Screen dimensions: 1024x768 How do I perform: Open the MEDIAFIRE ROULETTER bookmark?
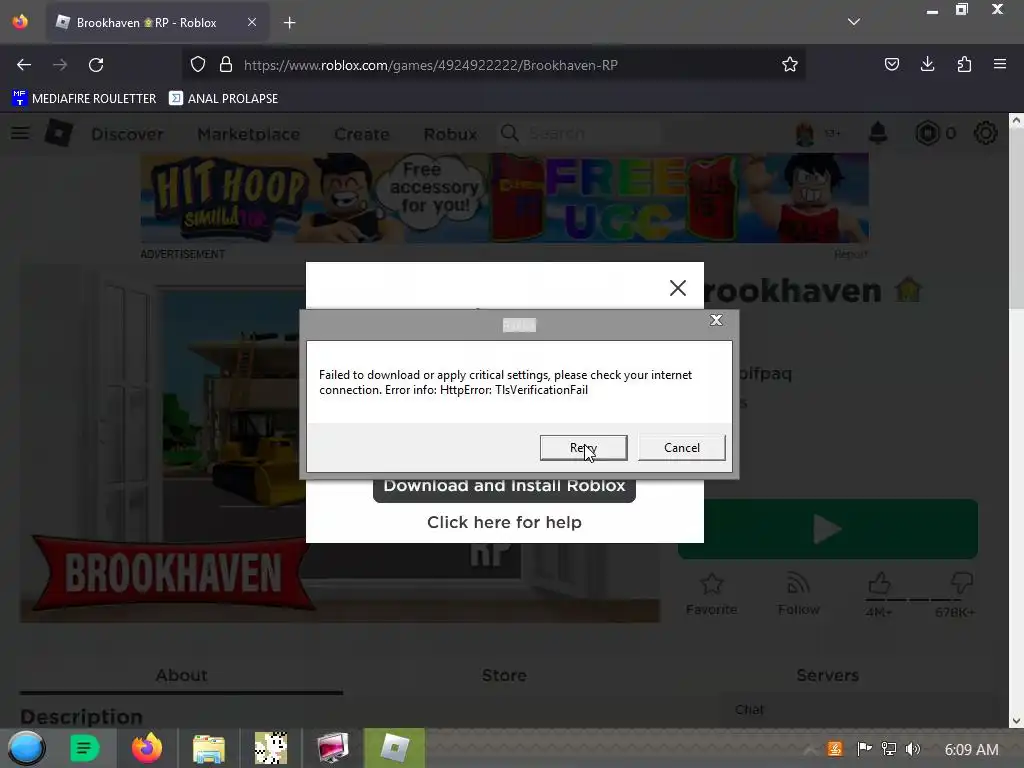[84, 99]
